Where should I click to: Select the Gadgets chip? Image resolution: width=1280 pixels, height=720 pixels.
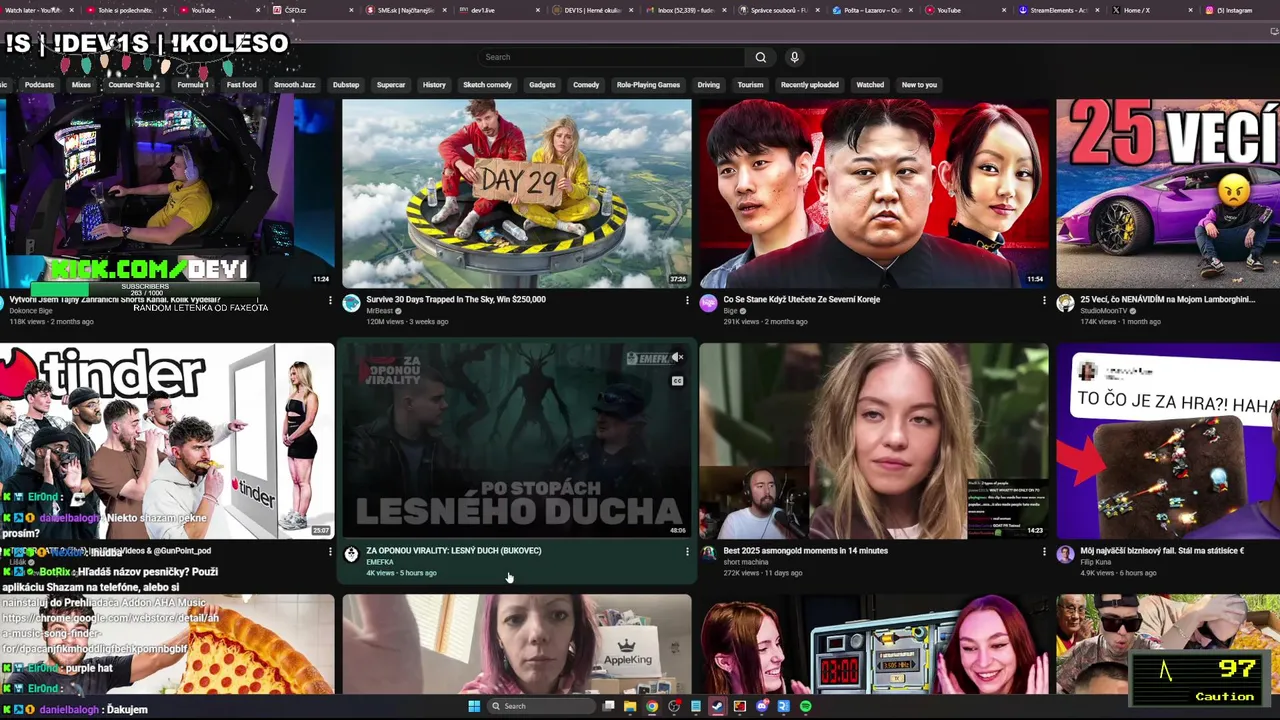tap(542, 85)
